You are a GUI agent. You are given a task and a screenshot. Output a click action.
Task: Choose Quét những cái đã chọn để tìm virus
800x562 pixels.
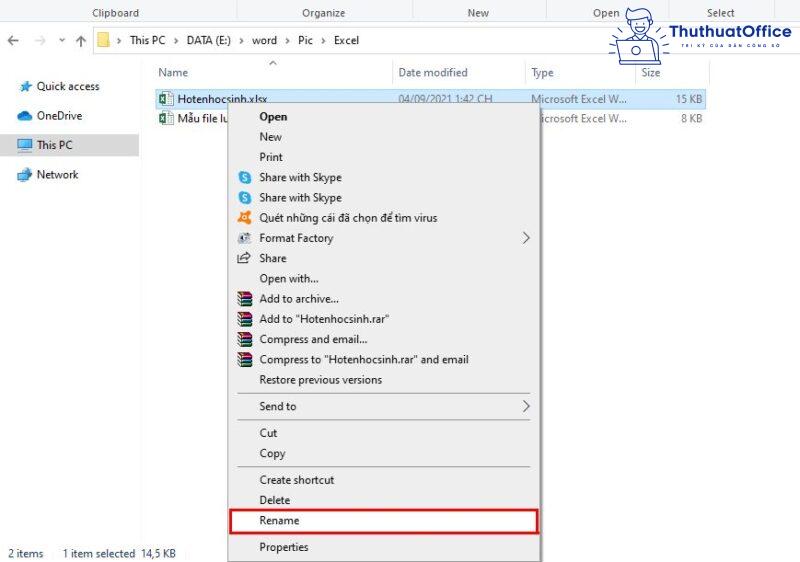pyautogui.click(x=348, y=218)
